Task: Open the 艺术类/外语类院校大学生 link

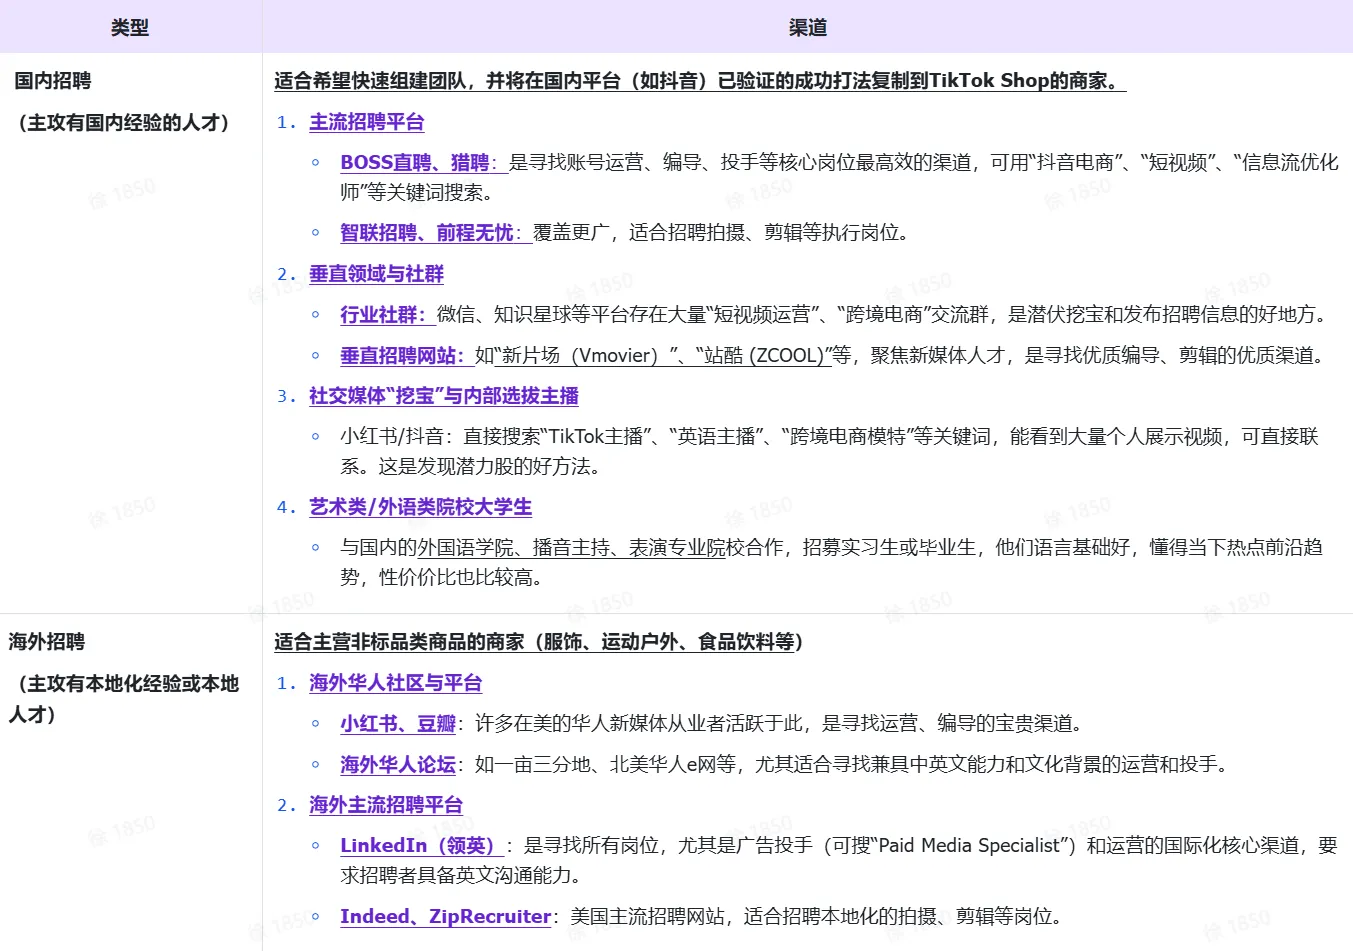Action: (x=420, y=507)
